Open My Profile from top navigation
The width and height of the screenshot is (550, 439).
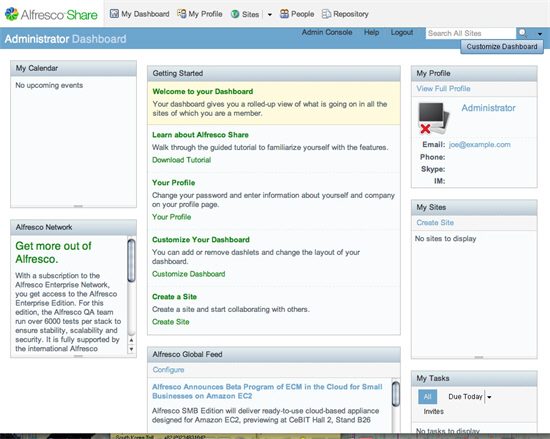coord(205,14)
